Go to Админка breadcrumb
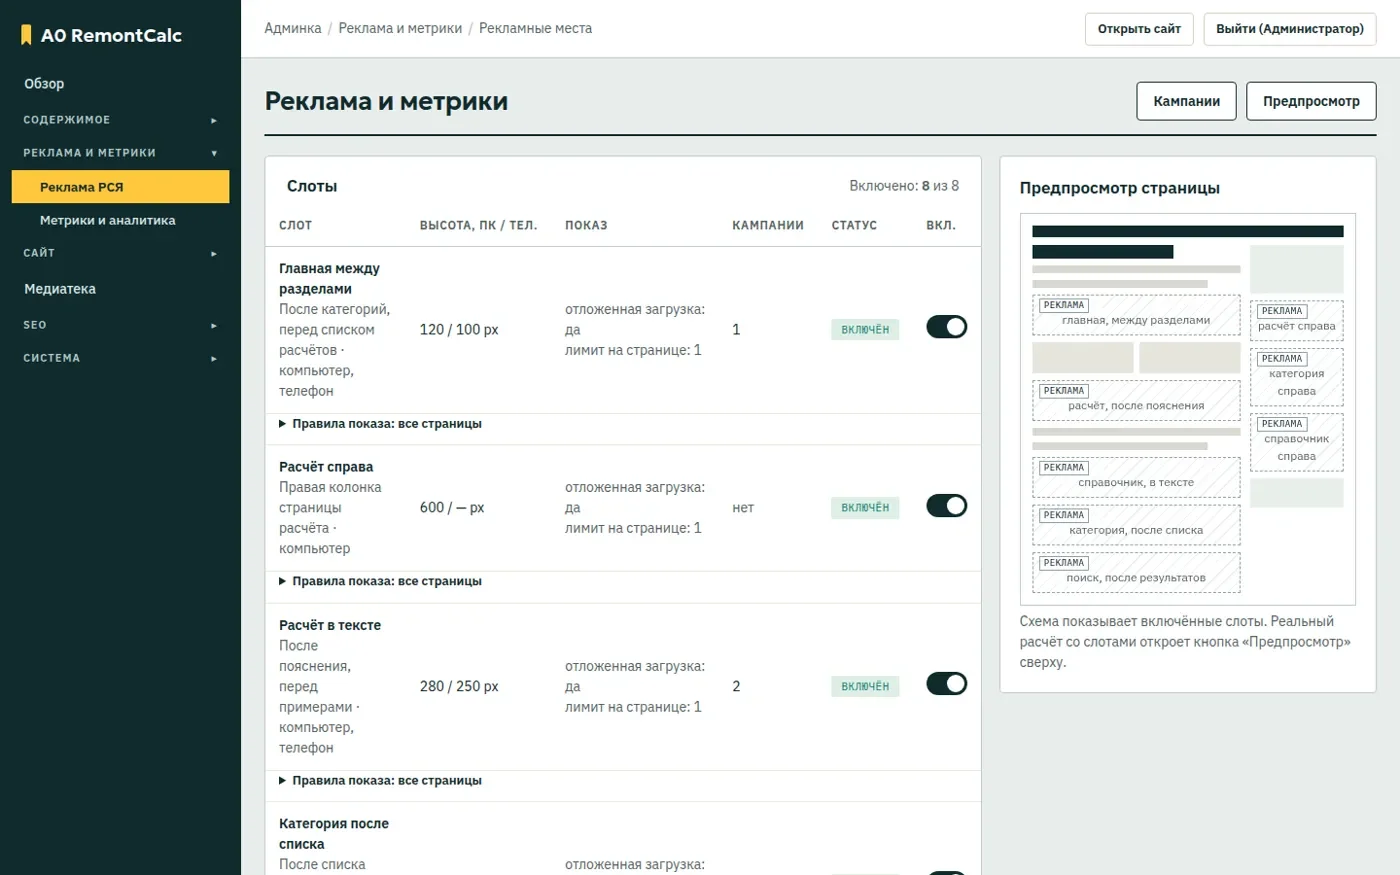 (x=293, y=28)
